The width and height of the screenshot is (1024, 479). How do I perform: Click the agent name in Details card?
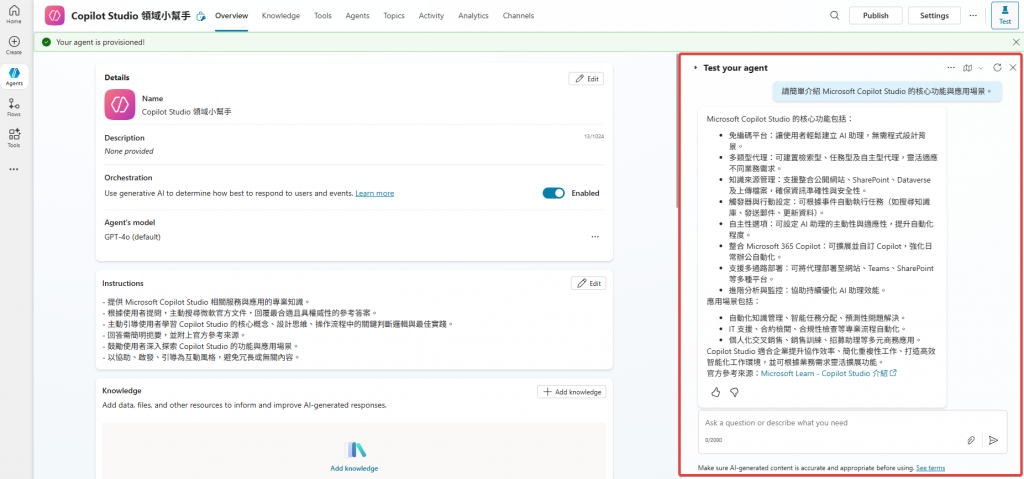pyautogui.click(x=187, y=111)
